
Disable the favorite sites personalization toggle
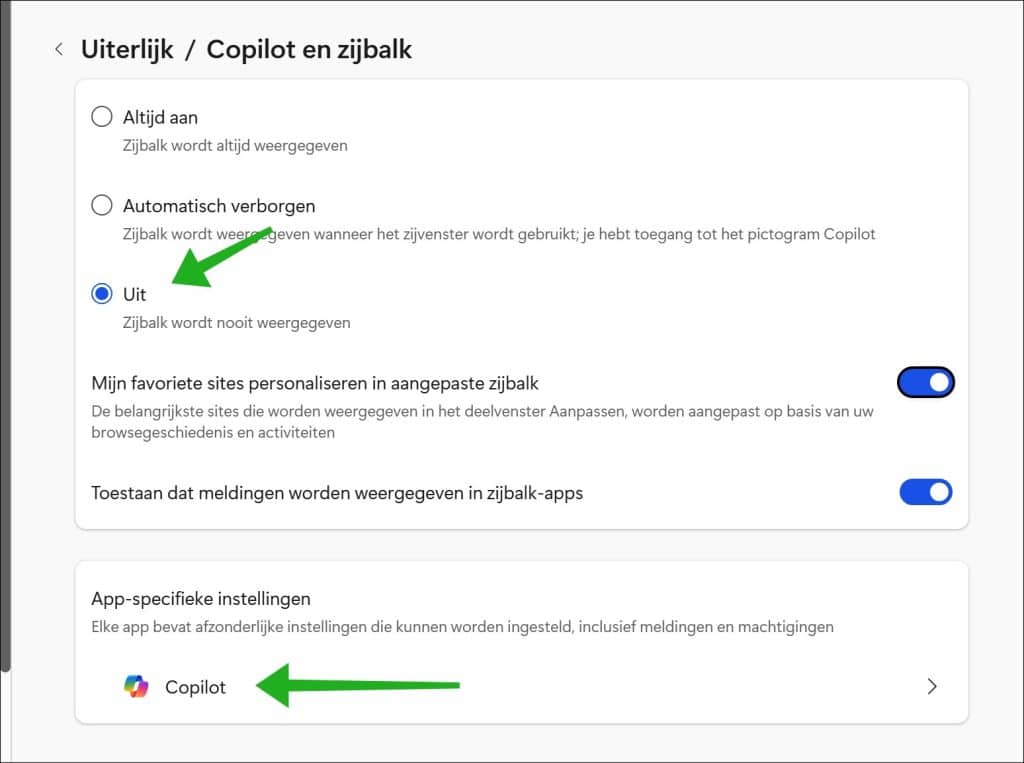[925, 382]
